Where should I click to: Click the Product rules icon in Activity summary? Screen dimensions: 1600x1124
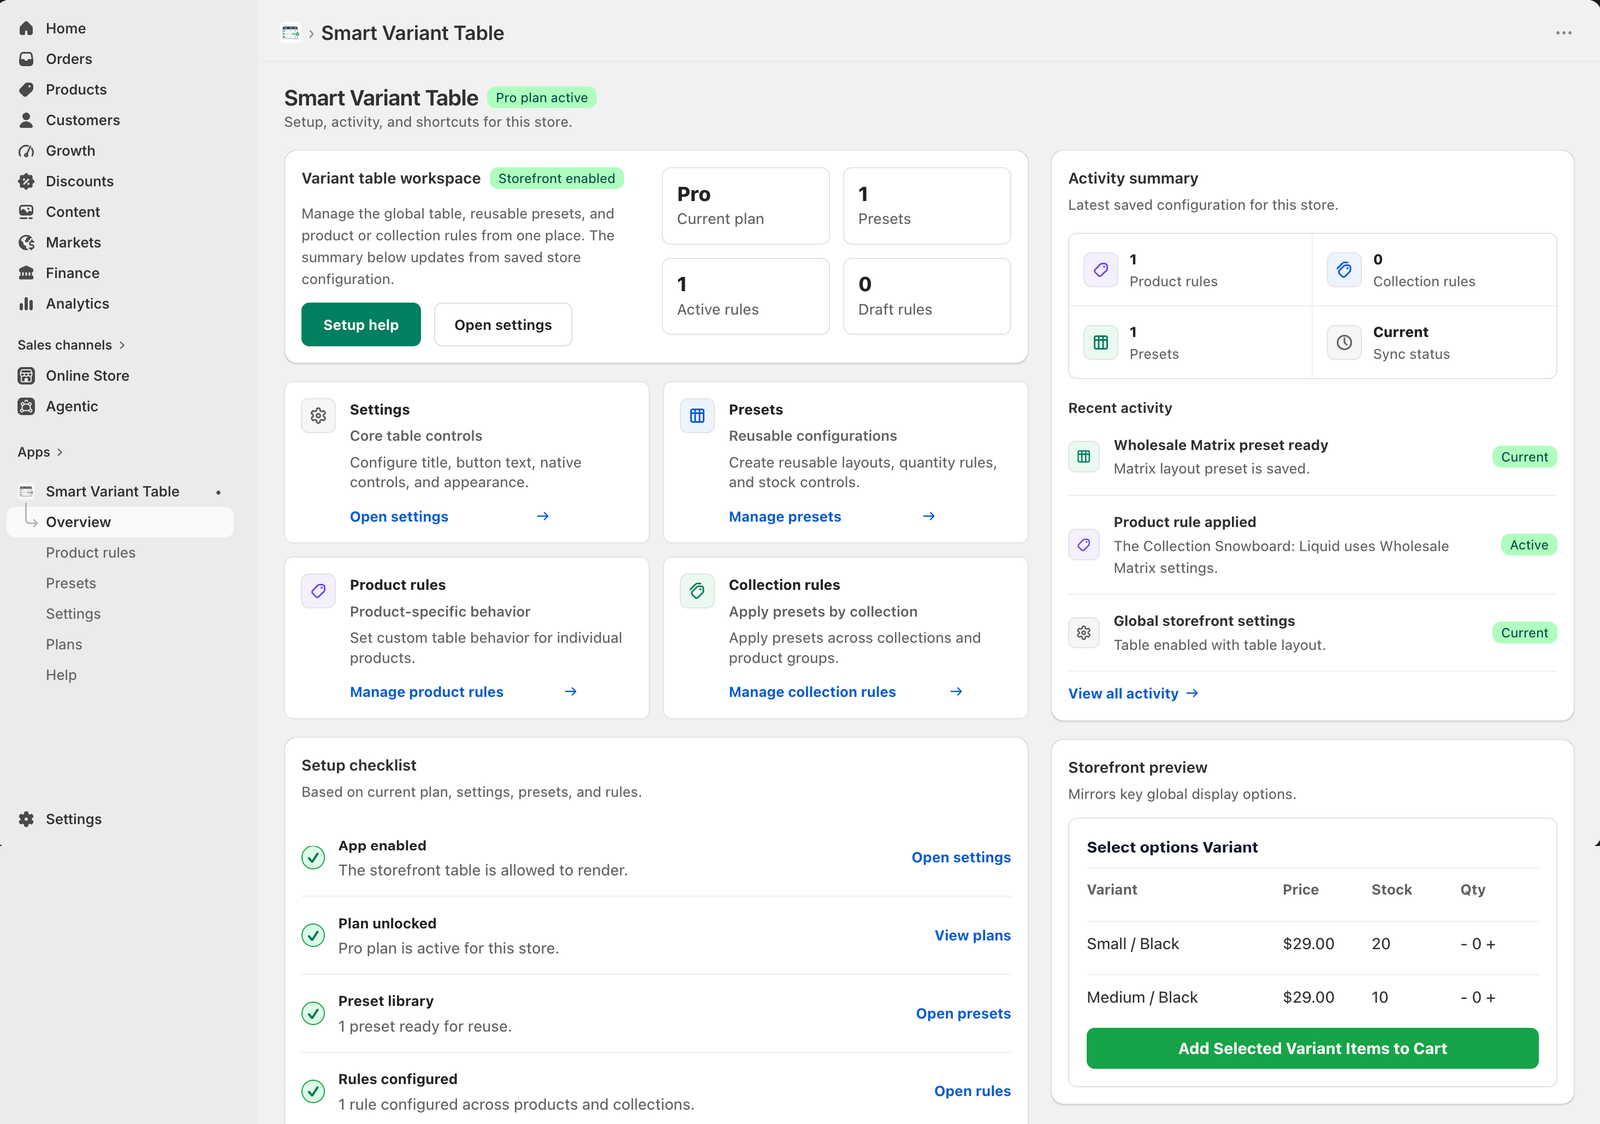1101,270
